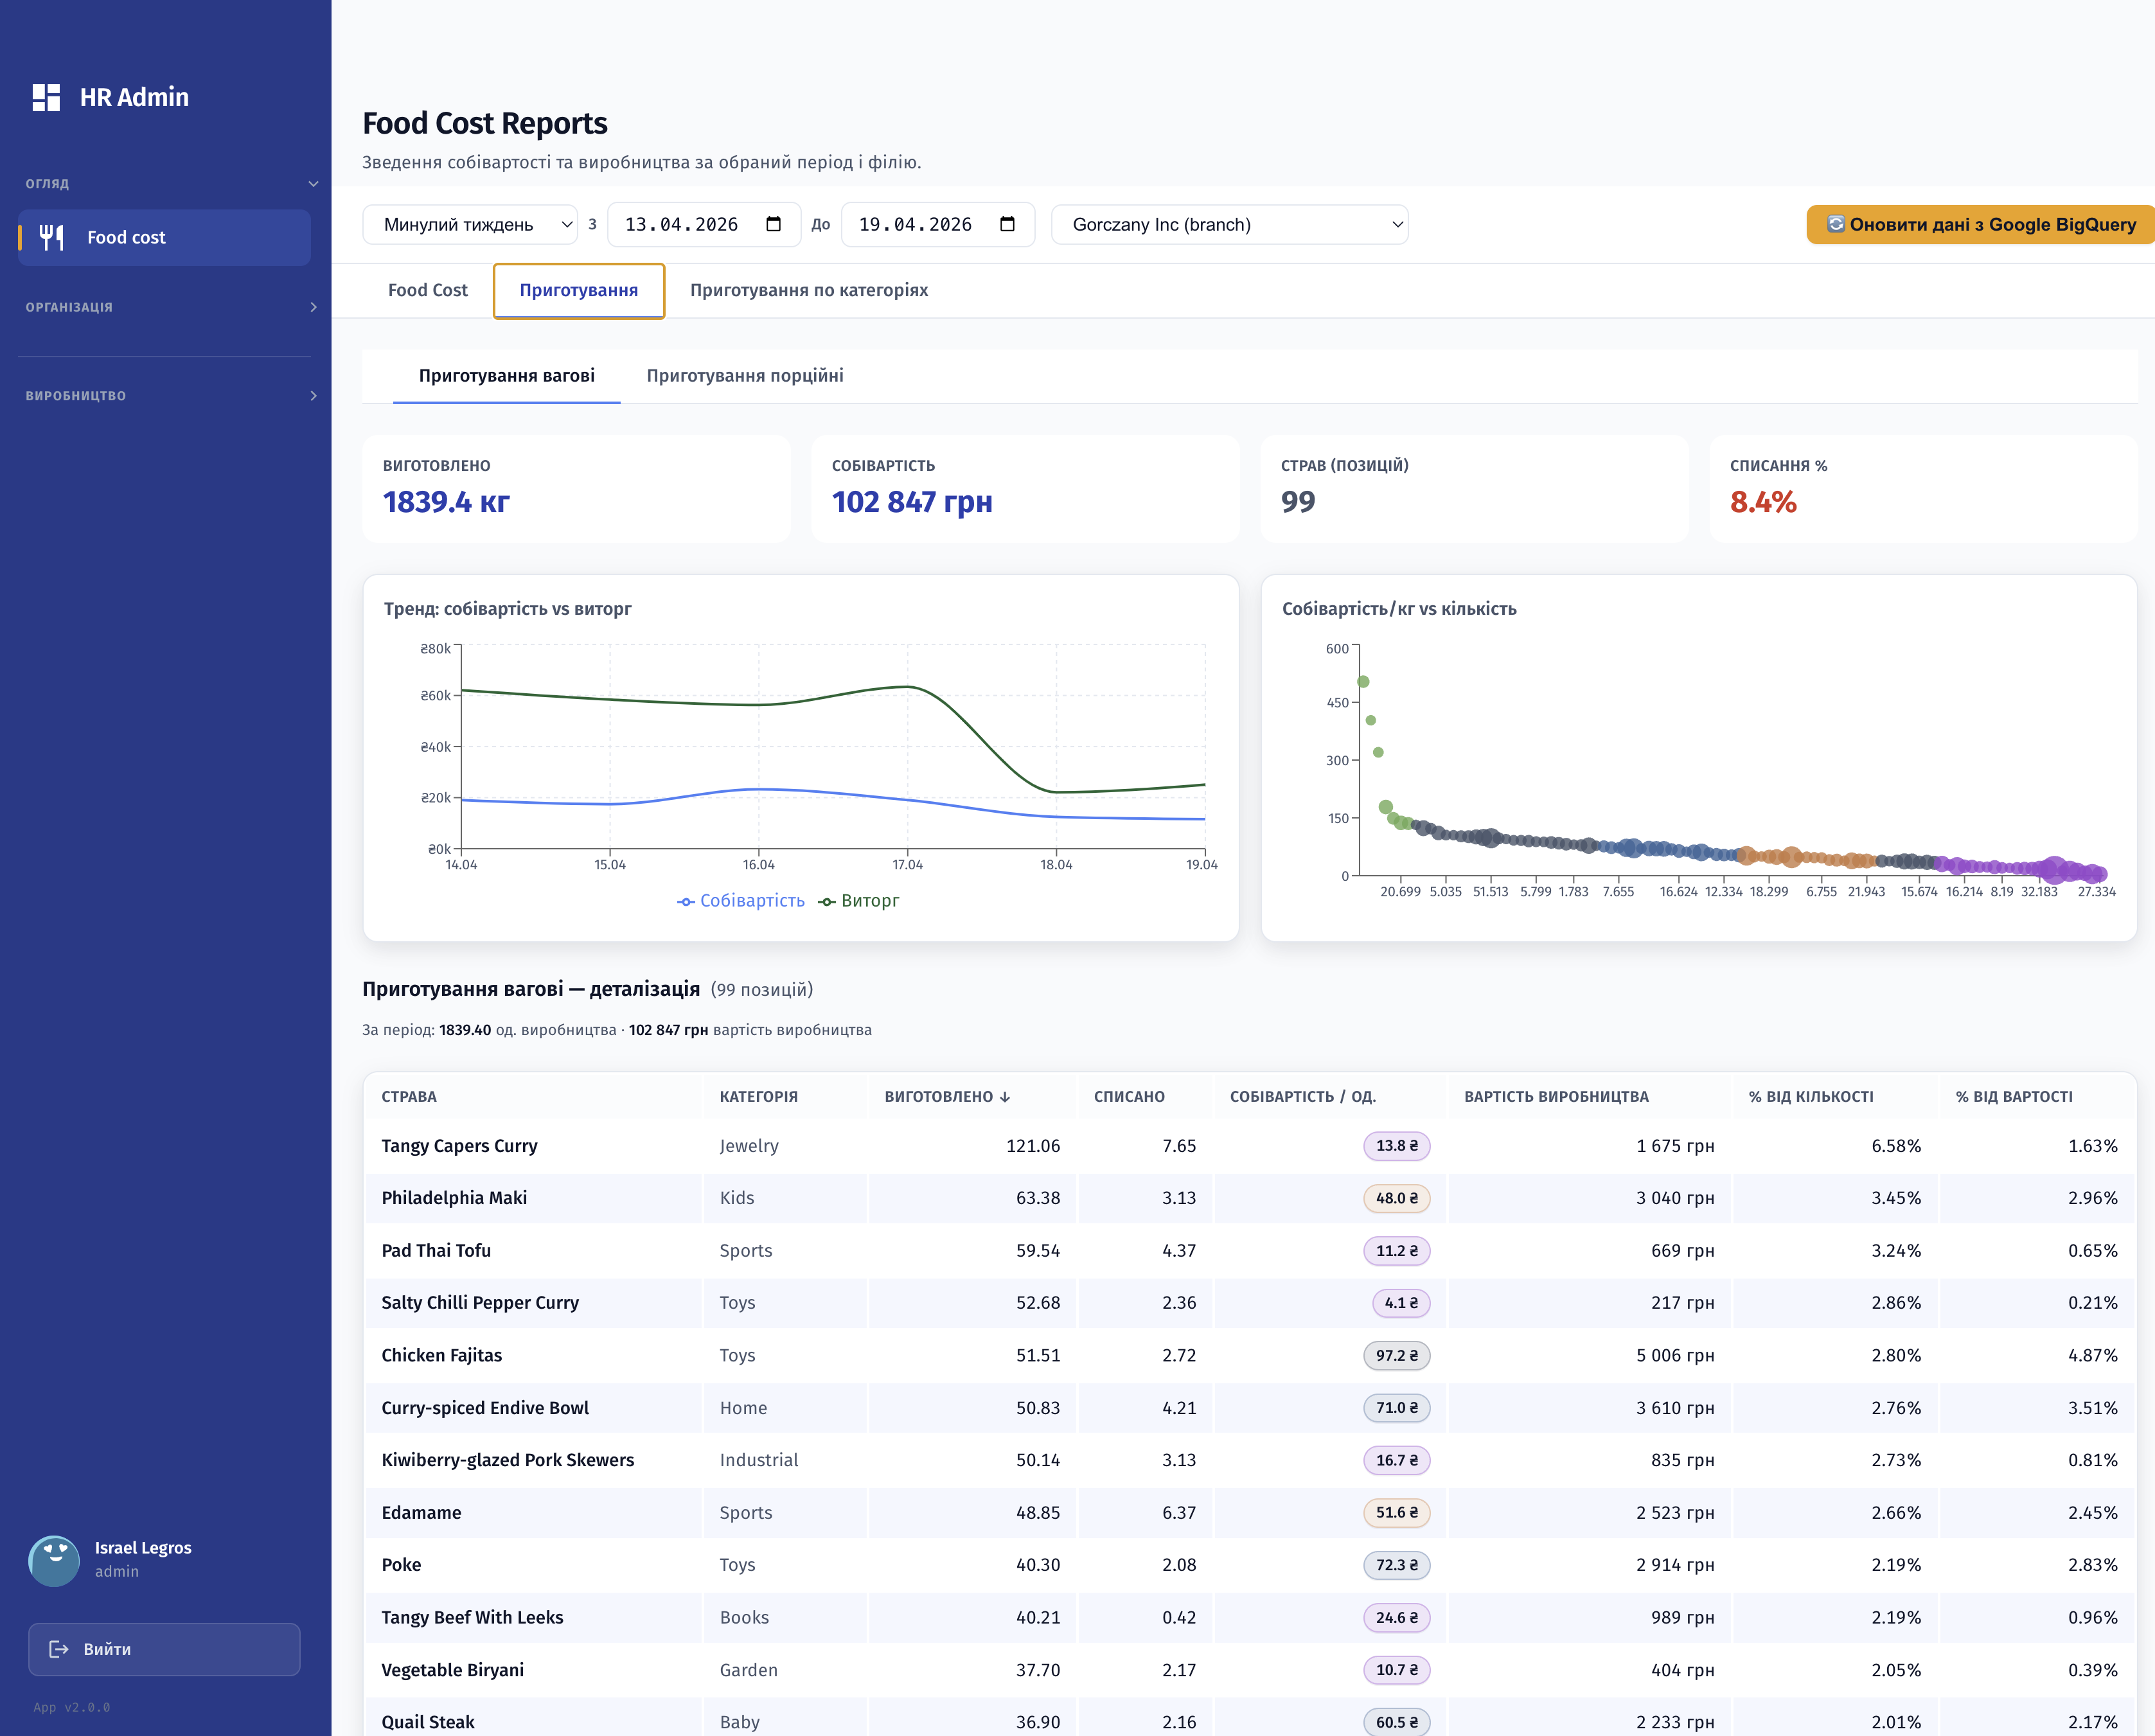Screen dimensions: 2155x1736
Task: Click the Poke dish name
Action: tap(401, 1565)
